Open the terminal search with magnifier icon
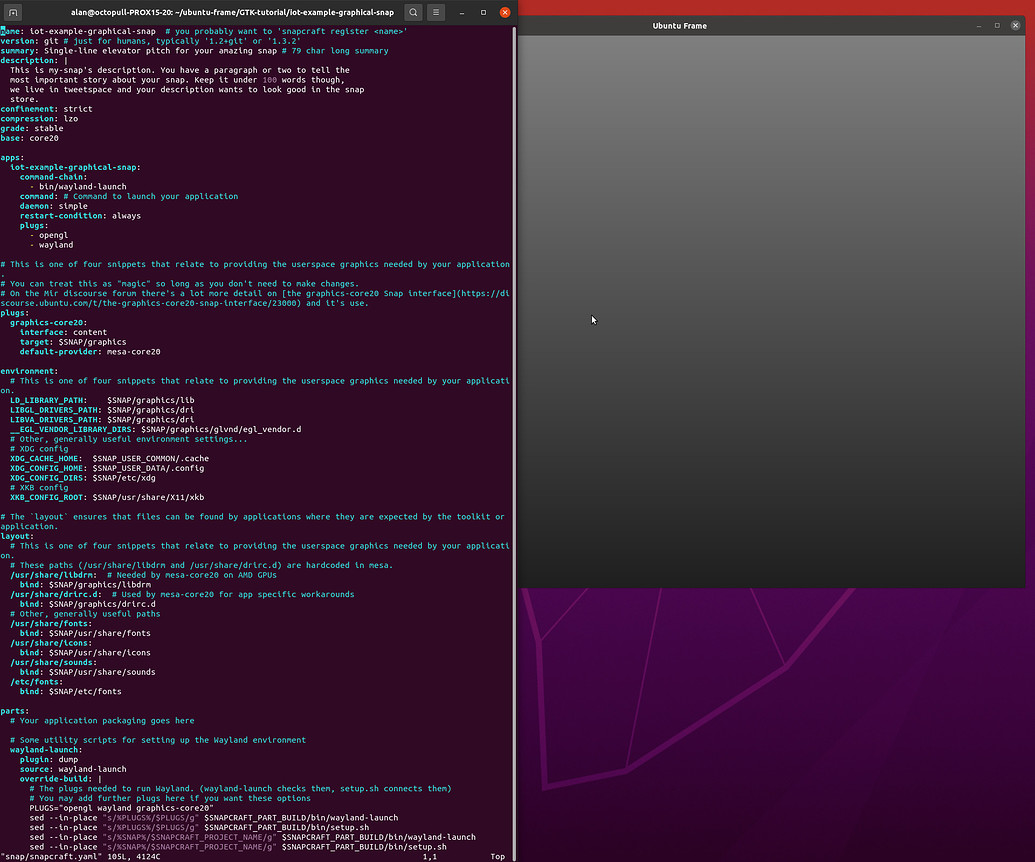 pos(413,12)
